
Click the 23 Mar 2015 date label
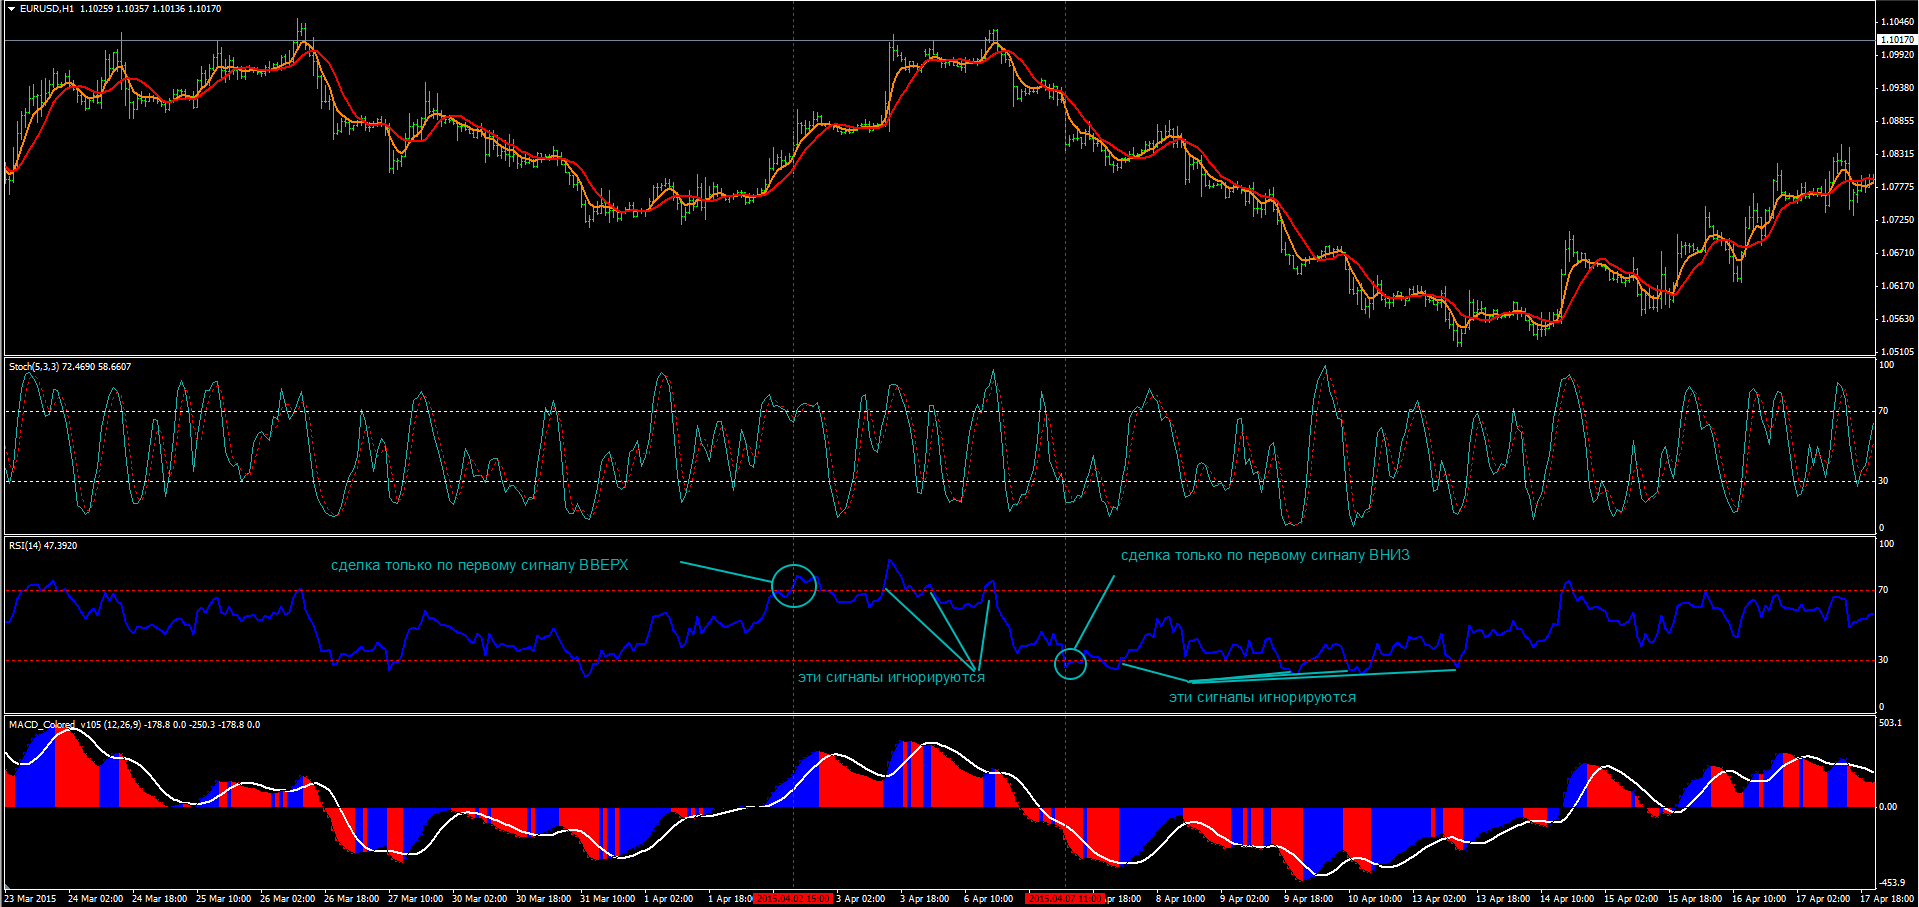30,899
